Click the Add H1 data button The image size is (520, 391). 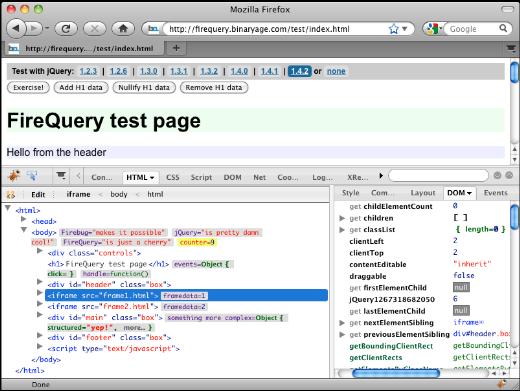click(81, 88)
